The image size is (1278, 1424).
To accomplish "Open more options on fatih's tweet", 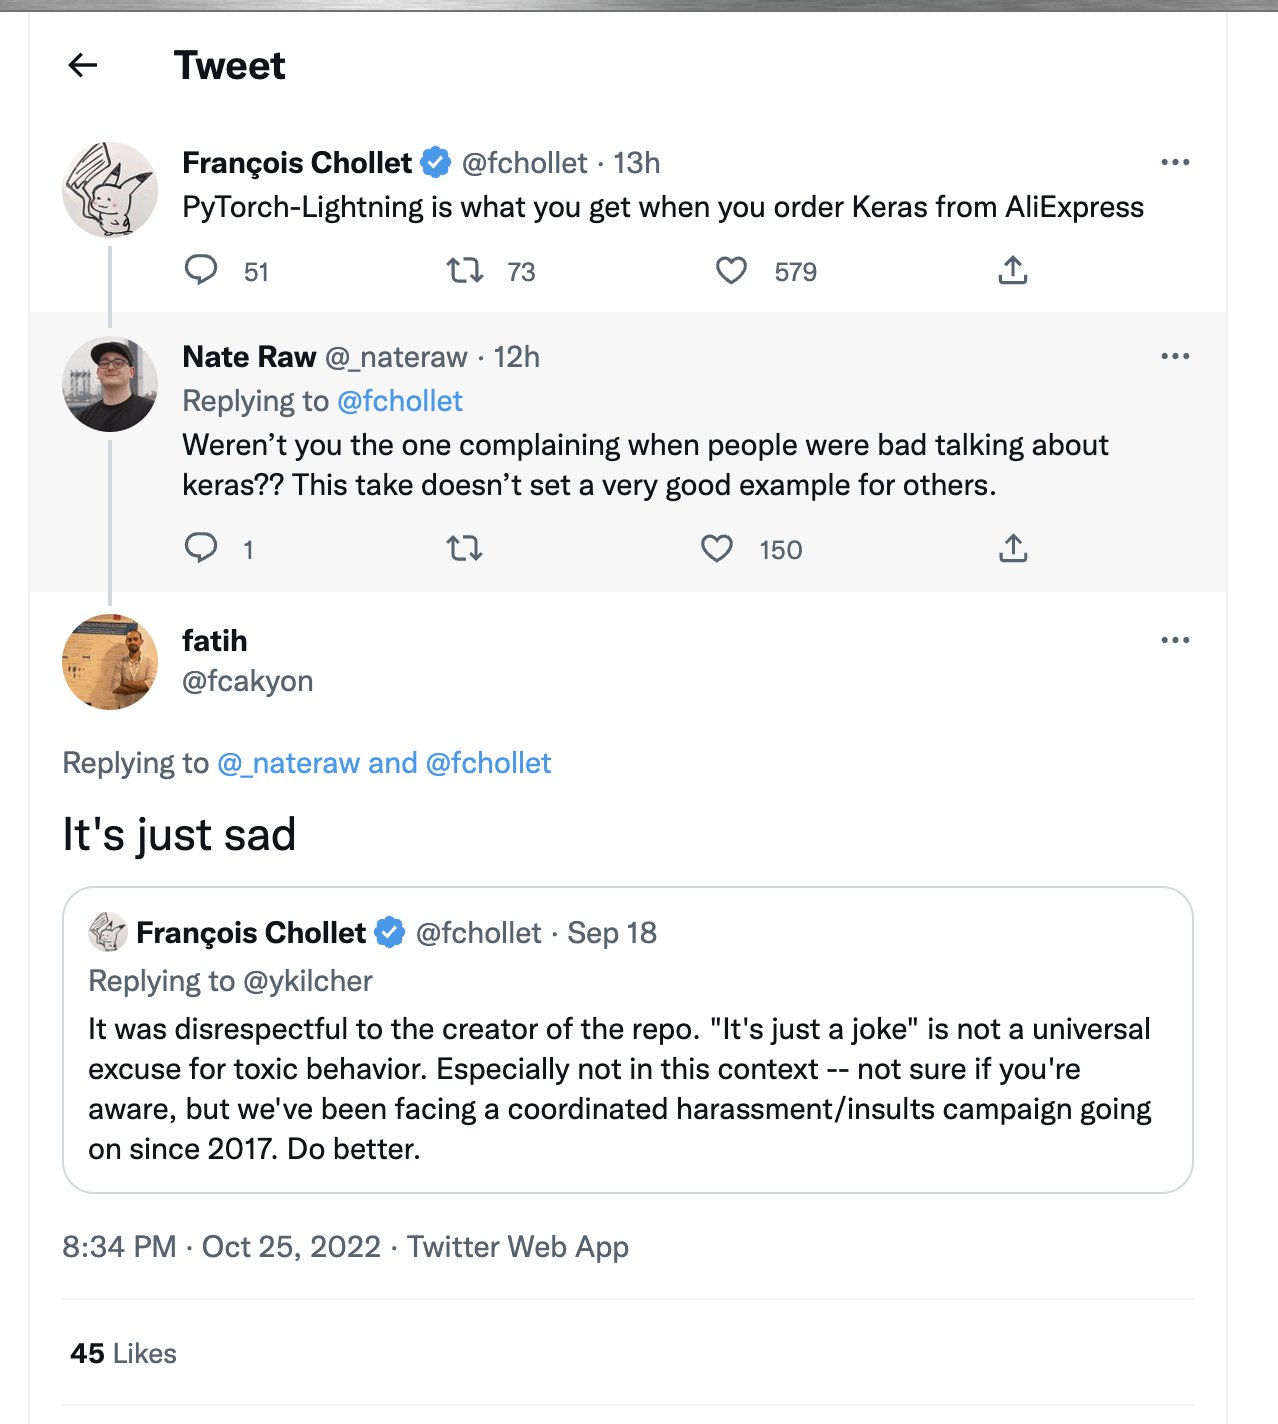I will [1175, 640].
